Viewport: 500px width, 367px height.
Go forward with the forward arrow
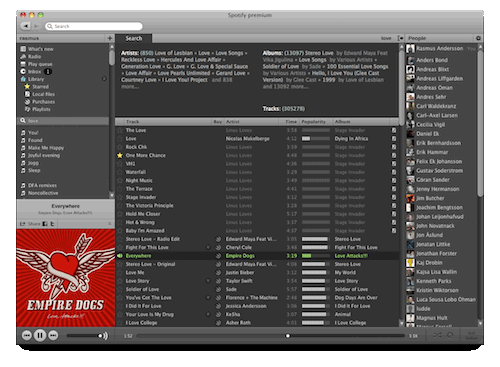(x=36, y=26)
